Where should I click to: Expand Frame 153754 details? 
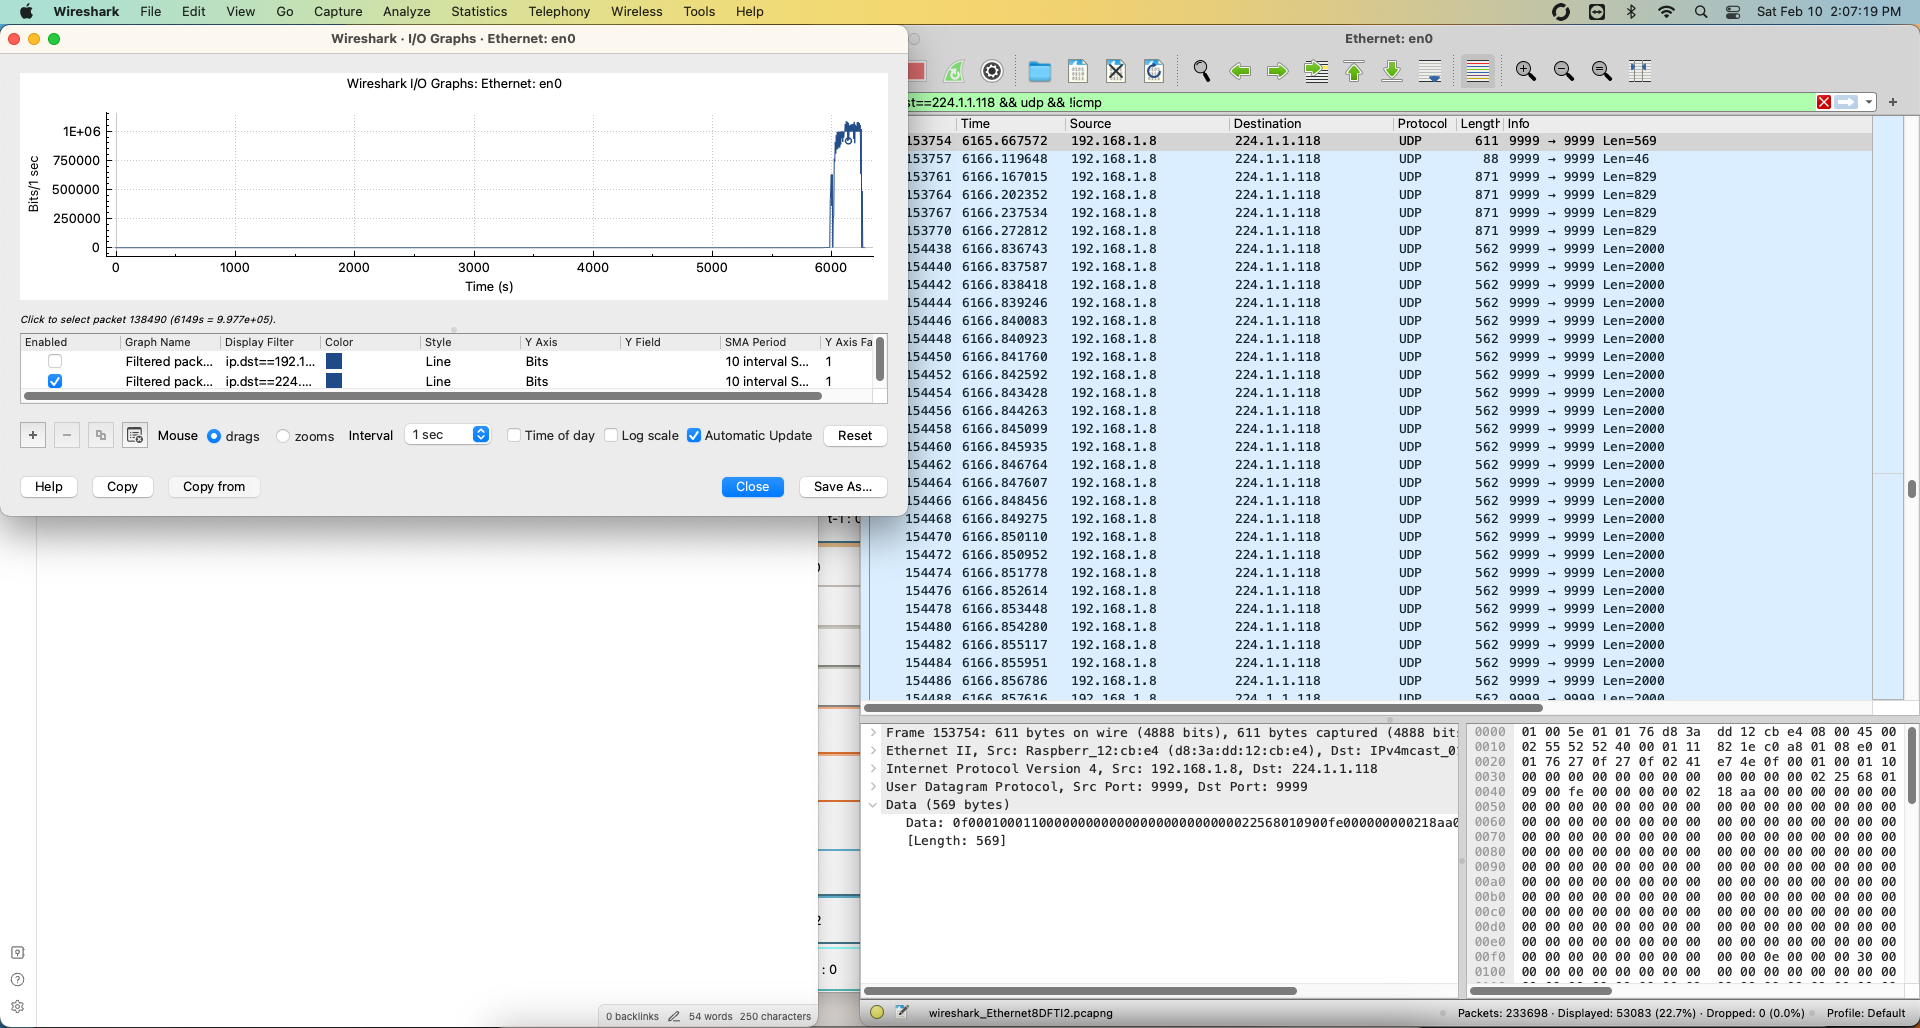[x=873, y=733]
